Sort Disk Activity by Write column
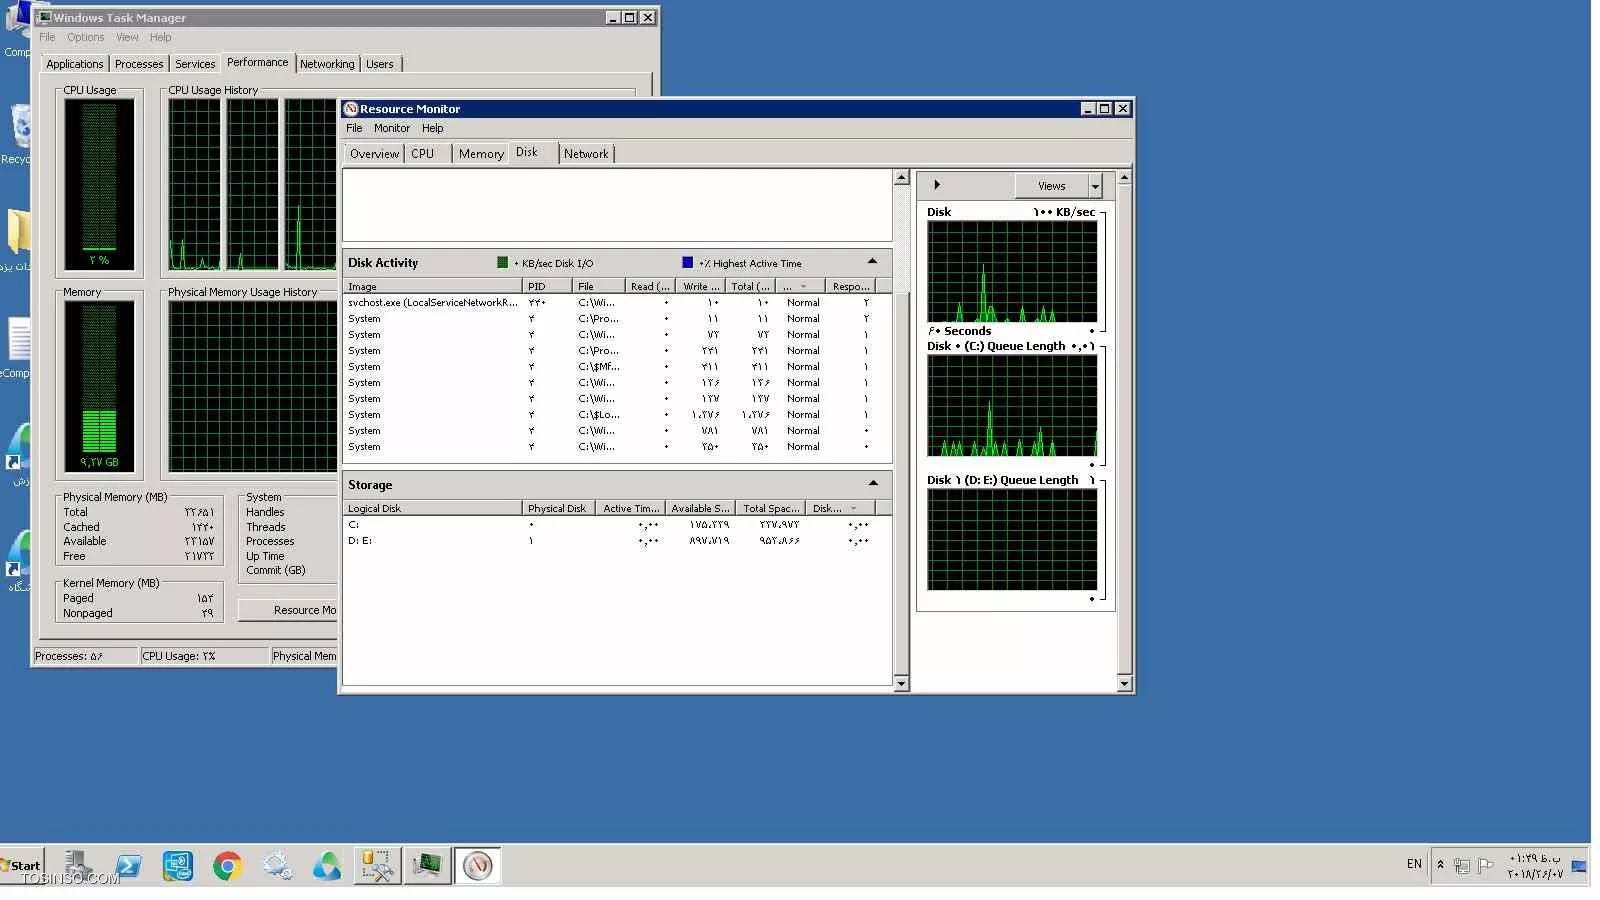The height and width of the screenshot is (900, 1600). (701, 287)
